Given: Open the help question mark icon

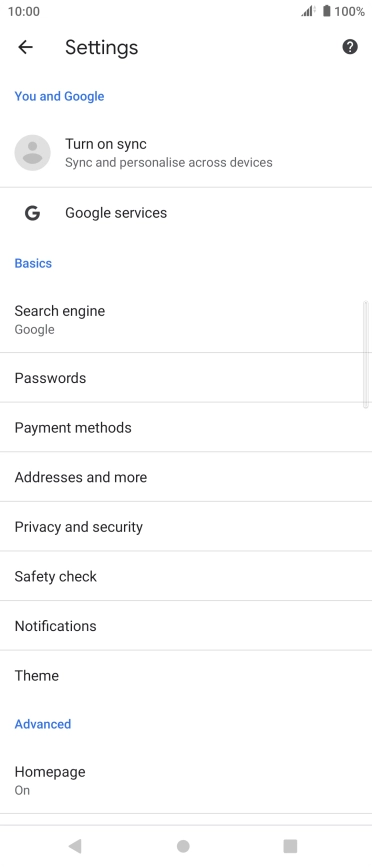Looking at the screenshot, I should point(350,47).
